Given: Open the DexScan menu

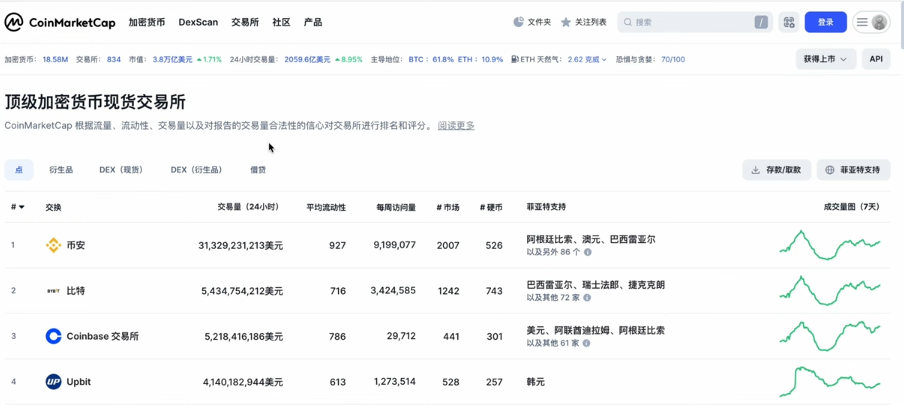Looking at the screenshot, I should coord(198,22).
